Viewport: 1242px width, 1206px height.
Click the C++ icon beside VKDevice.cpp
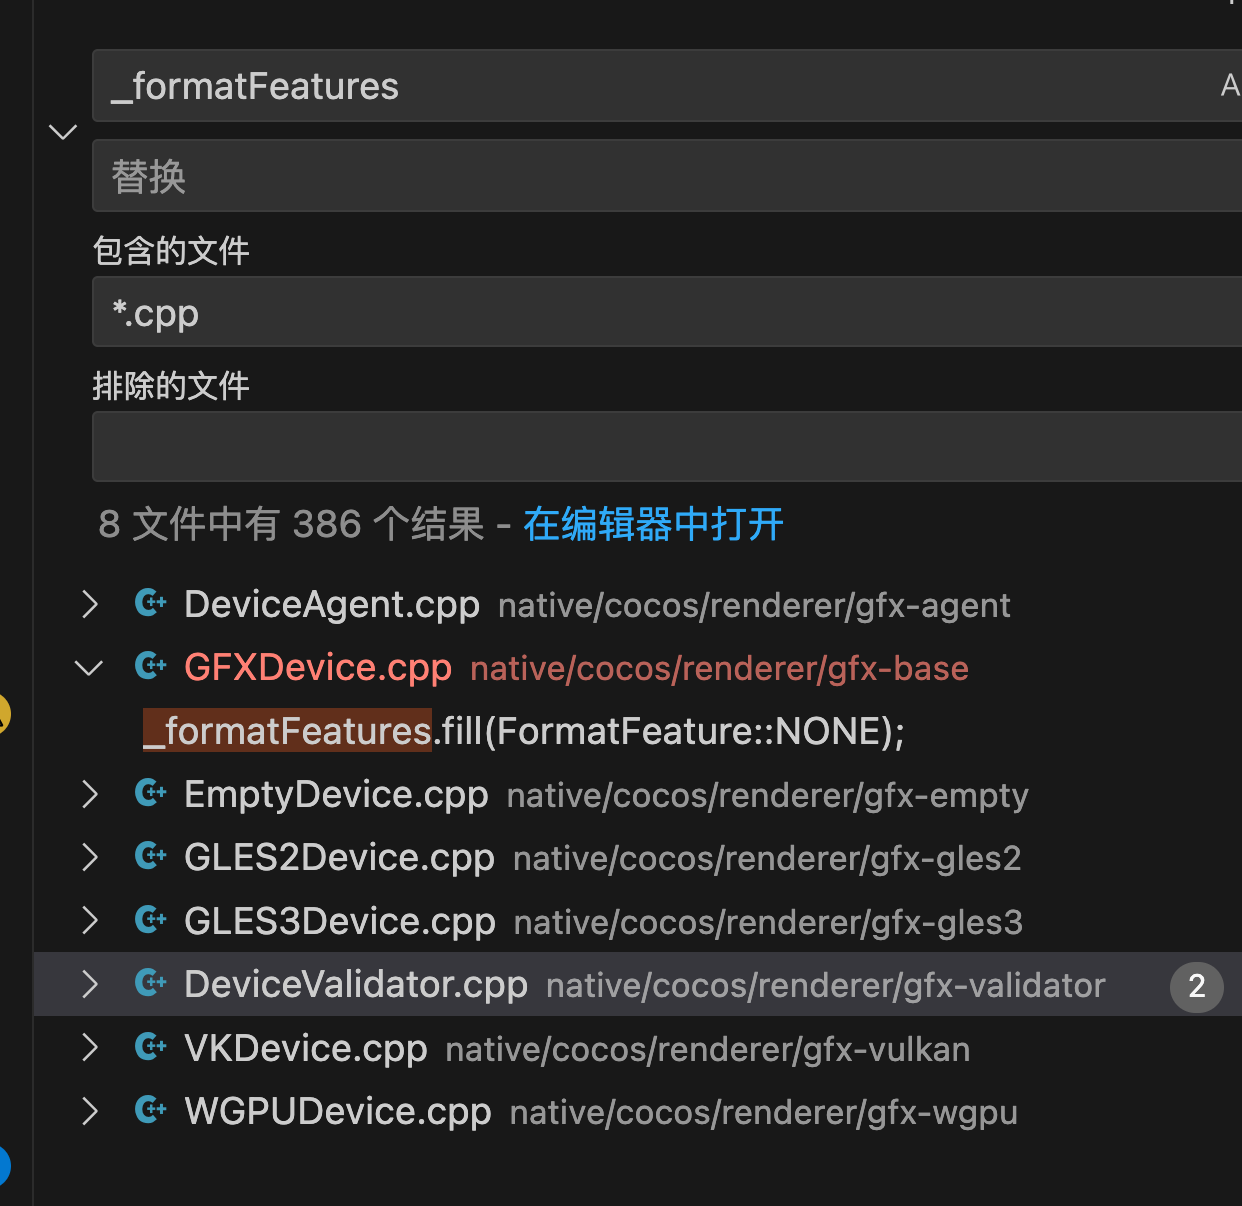pos(151,1047)
